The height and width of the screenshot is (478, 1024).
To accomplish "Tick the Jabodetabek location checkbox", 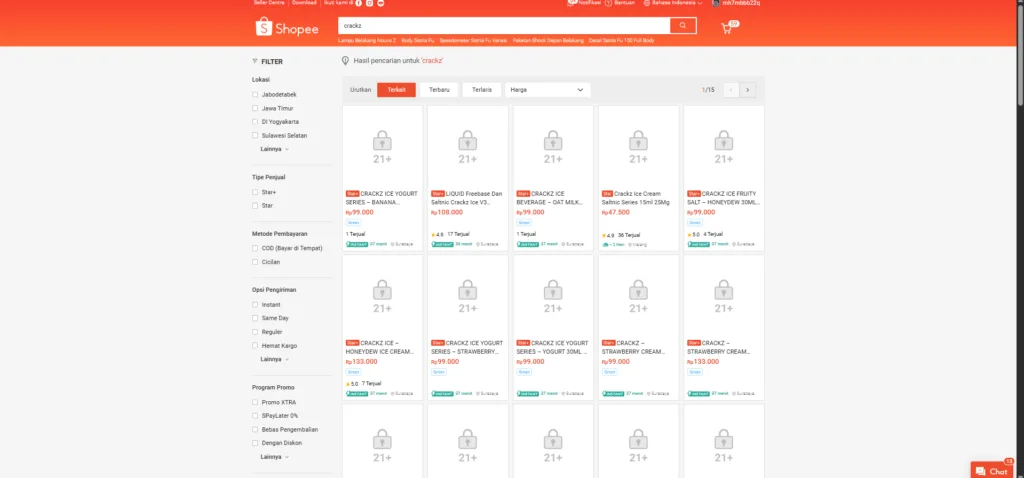I will click(x=255, y=95).
